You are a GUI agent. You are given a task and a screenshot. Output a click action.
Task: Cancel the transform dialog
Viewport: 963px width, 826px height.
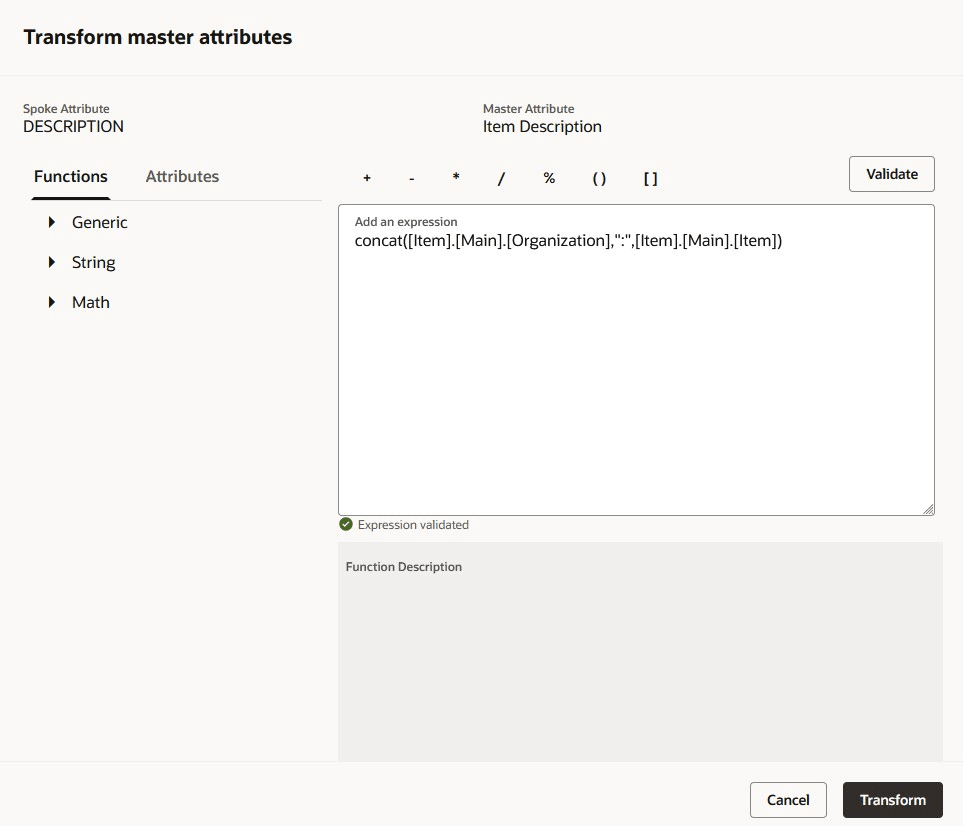(788, 800)
